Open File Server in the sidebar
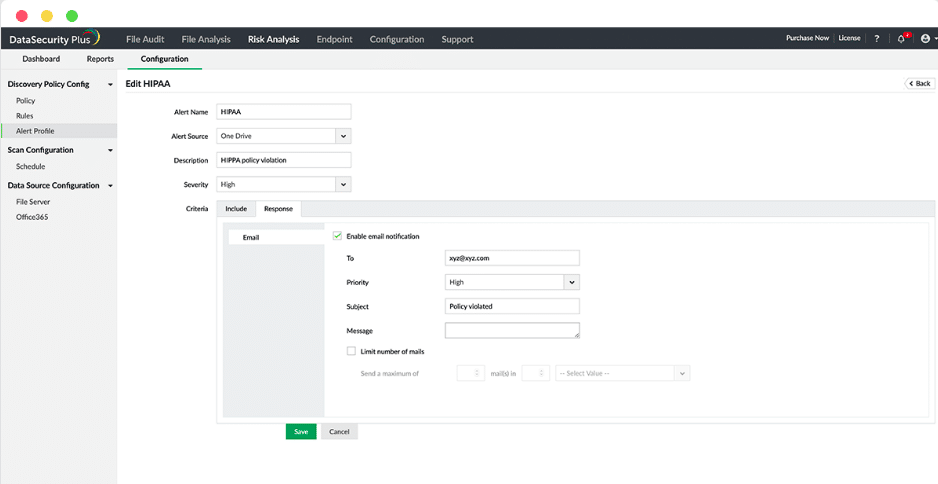Screen dimensions: 938x484 pos(33,202)
